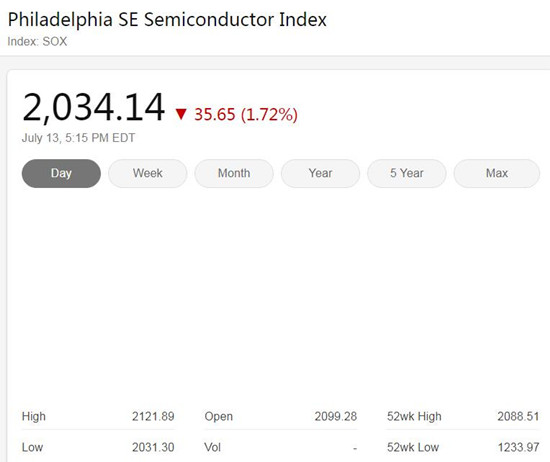Click the High value 2121.89
Viewport: 550px width, 462px height.
(153, 416)
